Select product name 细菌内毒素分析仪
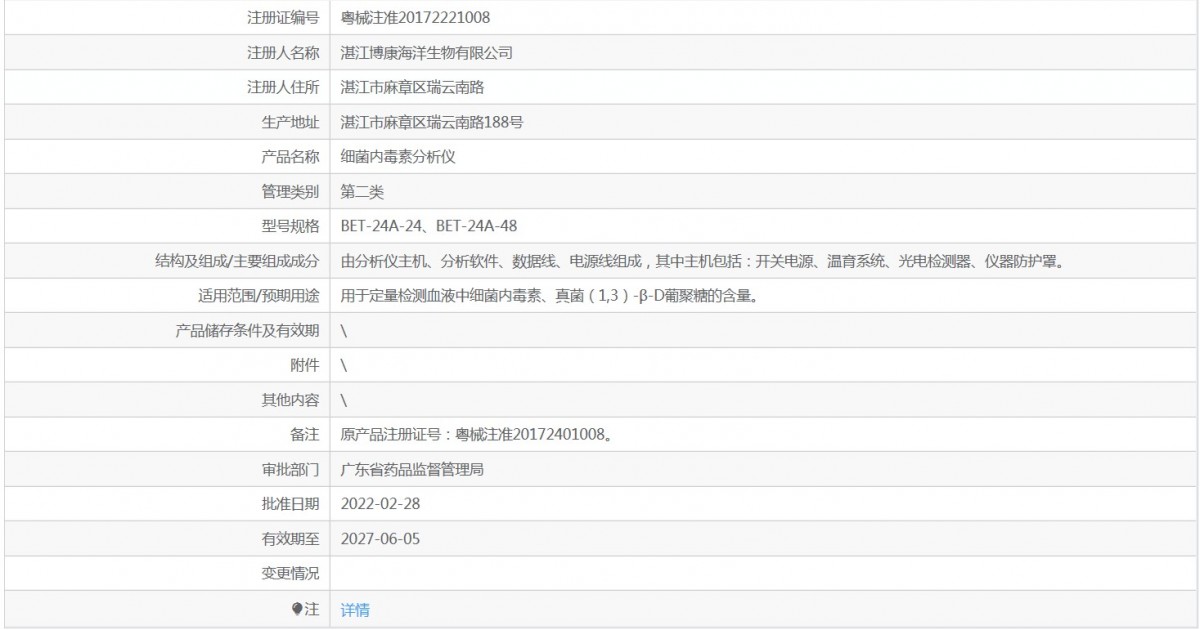Image resolution: width=1200 pixels, height=630 pixels. (398, 157)
